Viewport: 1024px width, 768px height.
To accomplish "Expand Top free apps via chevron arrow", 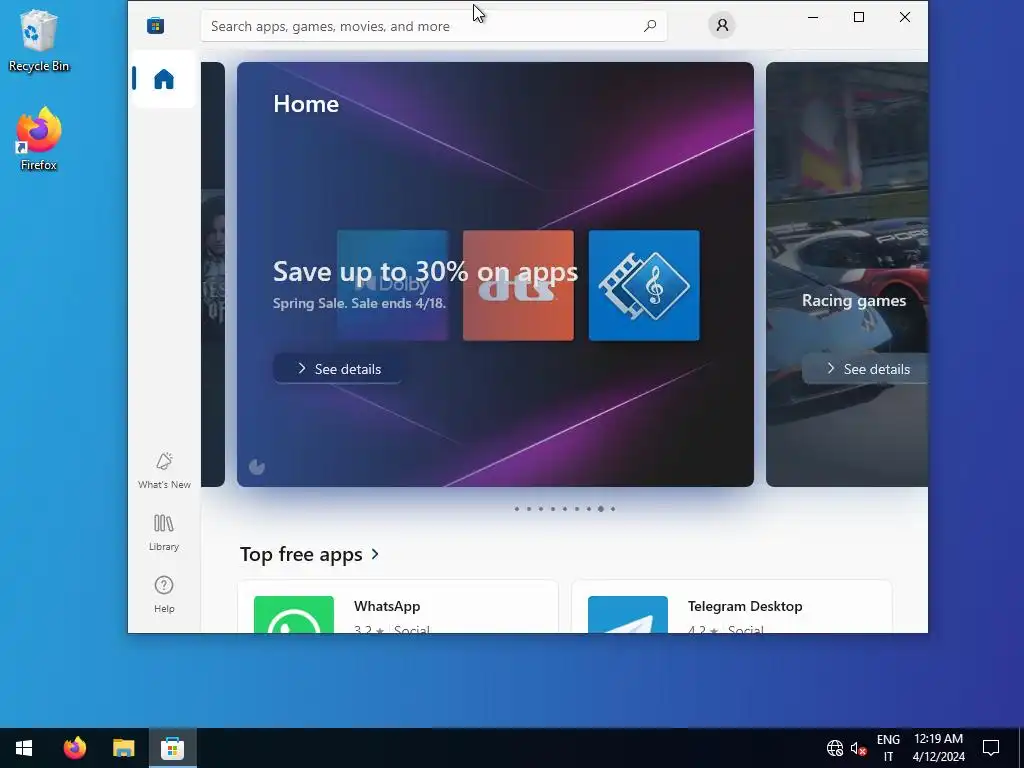I will coord(375,554).
